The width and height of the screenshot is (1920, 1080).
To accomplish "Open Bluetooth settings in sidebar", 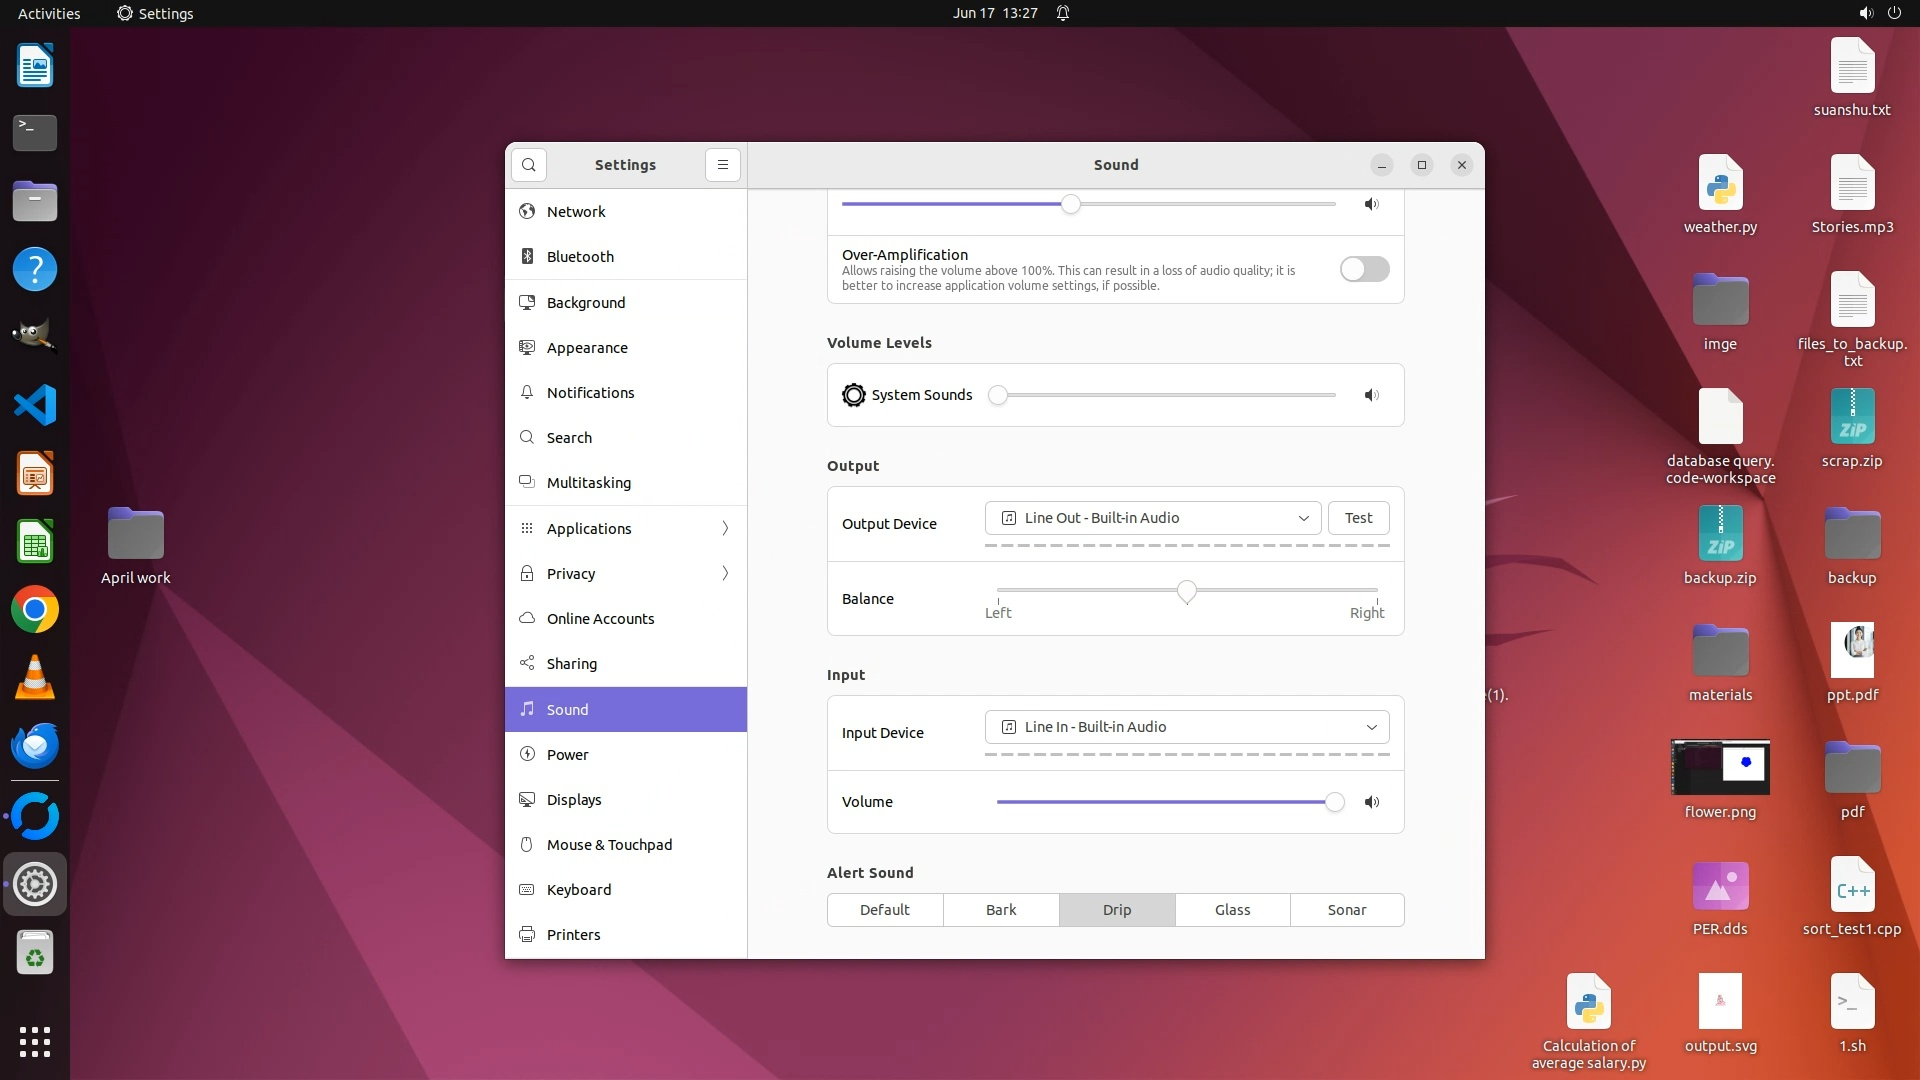I will (x=580, y=257).
